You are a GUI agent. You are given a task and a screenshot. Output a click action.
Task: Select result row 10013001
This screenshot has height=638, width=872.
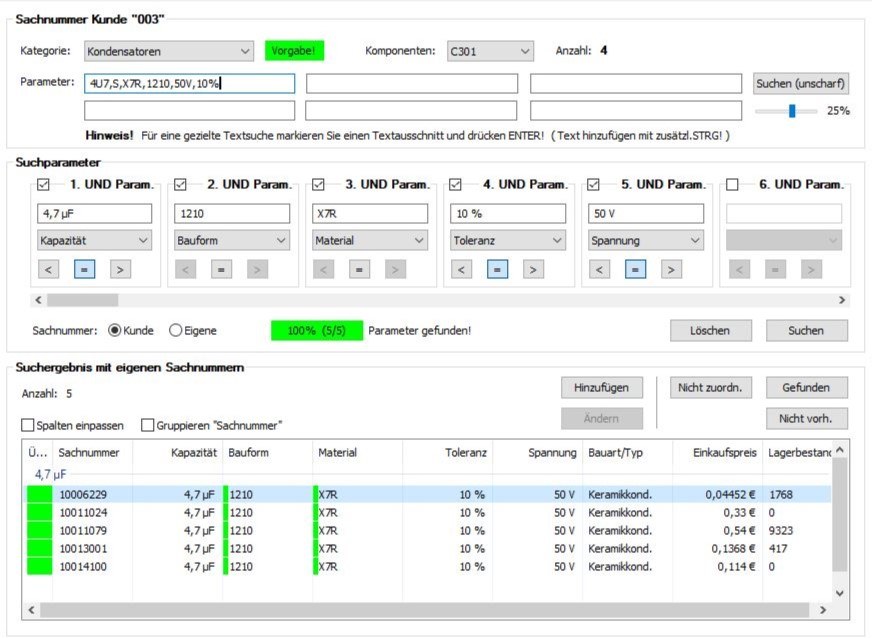429,549
